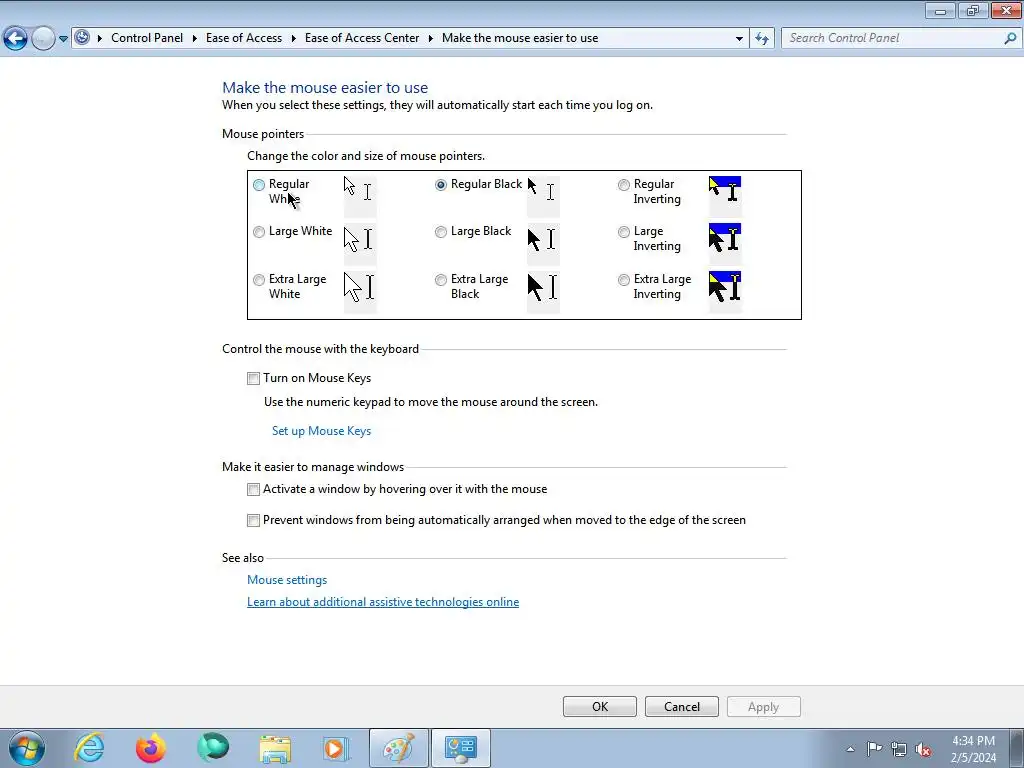
Task: Expand the arrow after Ease of Access
Action: (294, 38)
